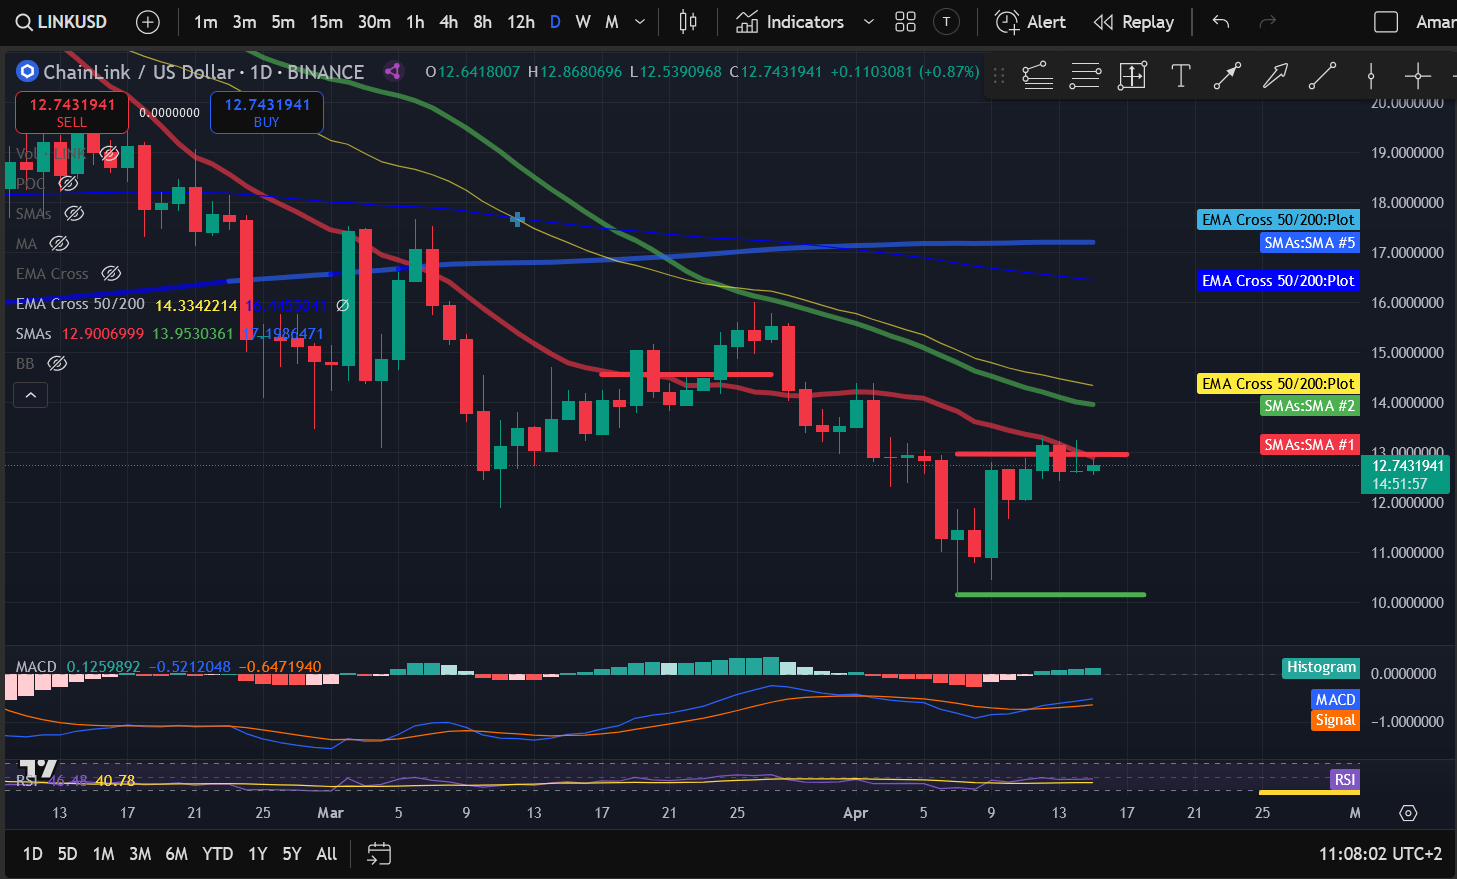Show the POC indicator
This screenshot has height=879, width=1457.
(x=68, y=183)
